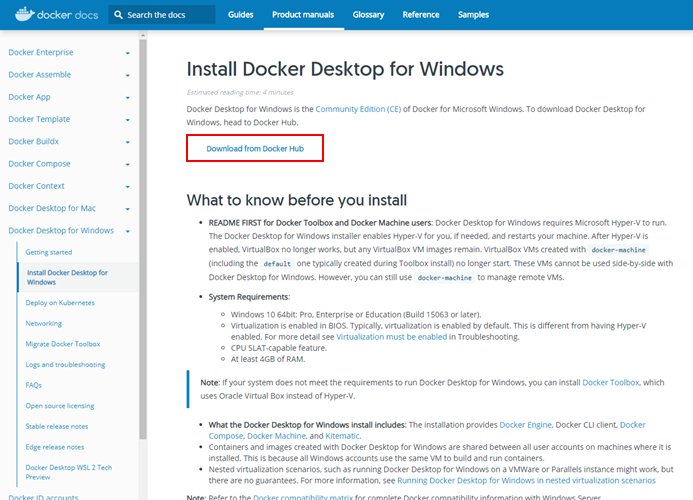Expand the Docker Compose arrow
This screenshot has width=693, height=500.
128,164
